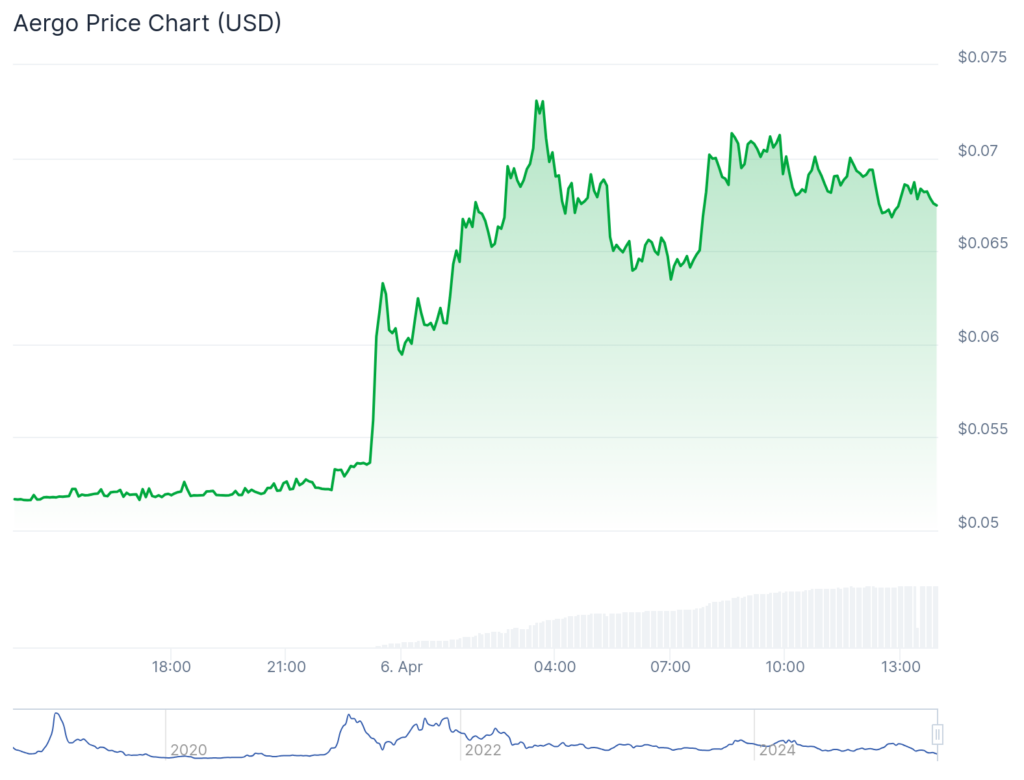Click the $0.07 price axis label

click(x=978, y=151)
